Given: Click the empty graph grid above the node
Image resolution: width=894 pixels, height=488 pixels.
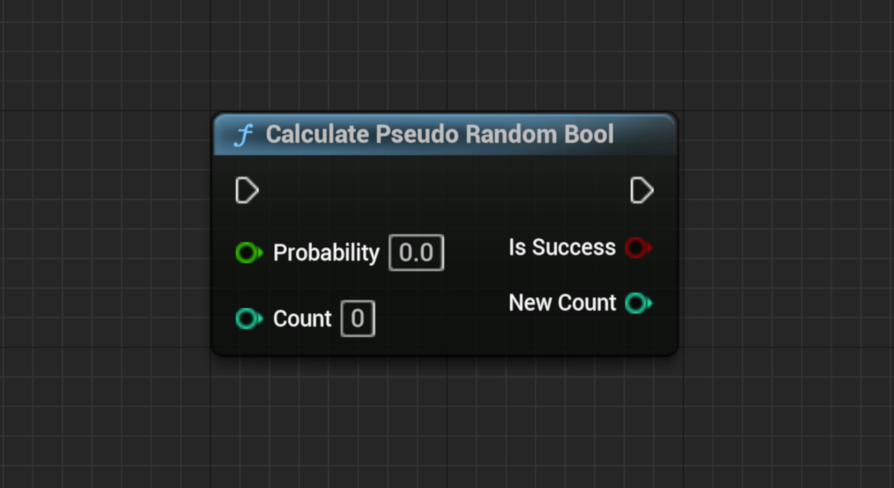Looking at the screenshot, I should coord(445,55).
